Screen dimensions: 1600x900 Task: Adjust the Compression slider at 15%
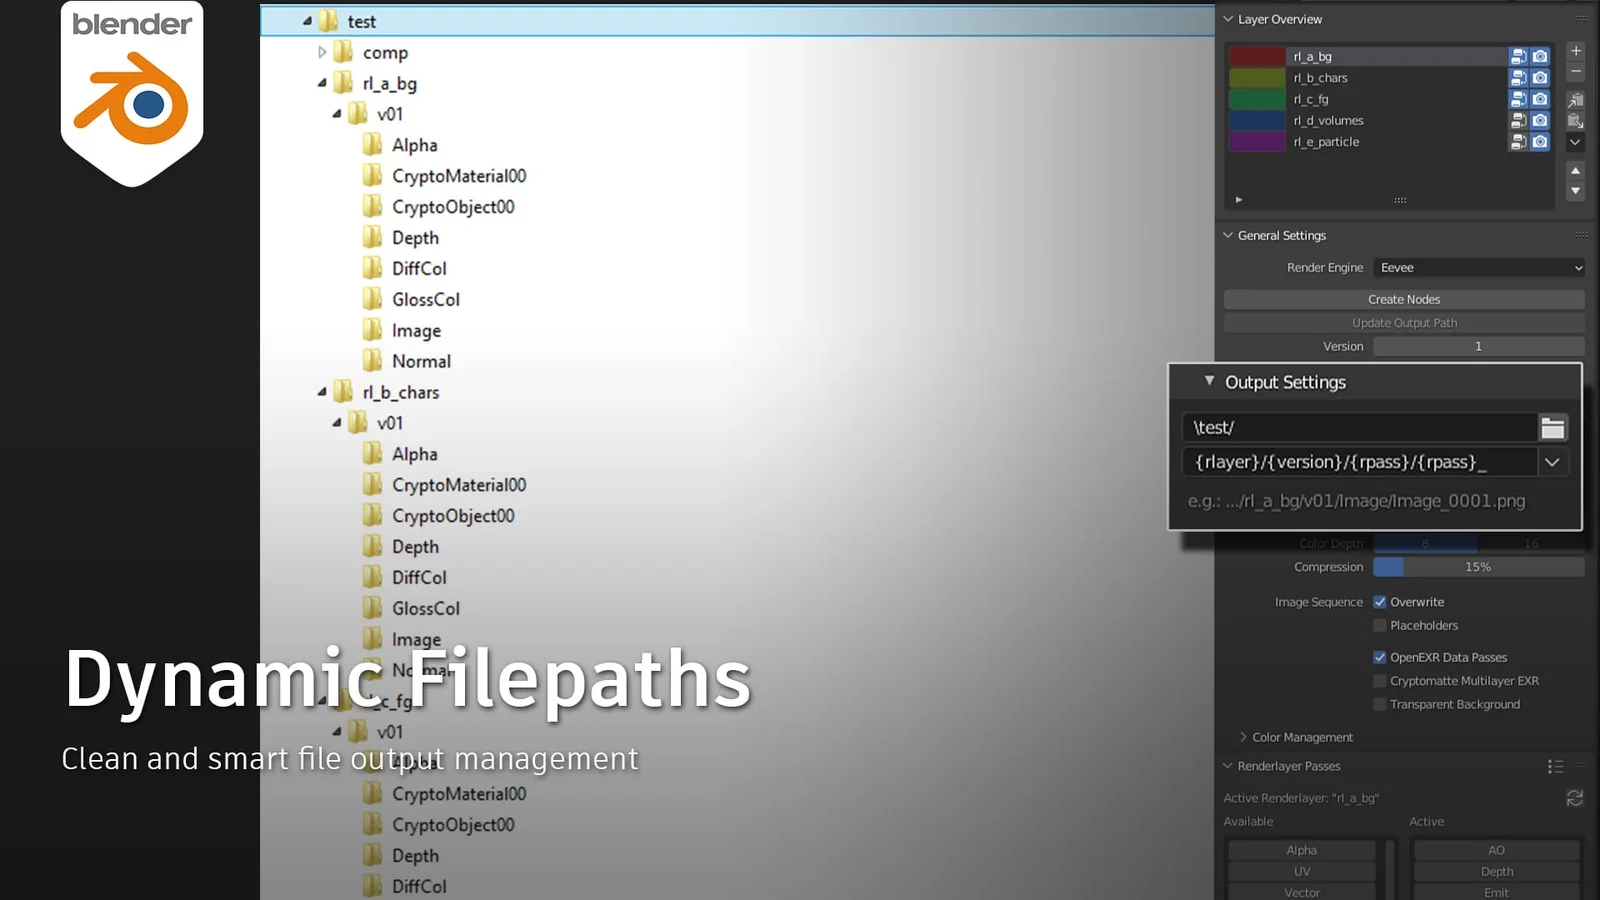click(x=1478, y=567)
